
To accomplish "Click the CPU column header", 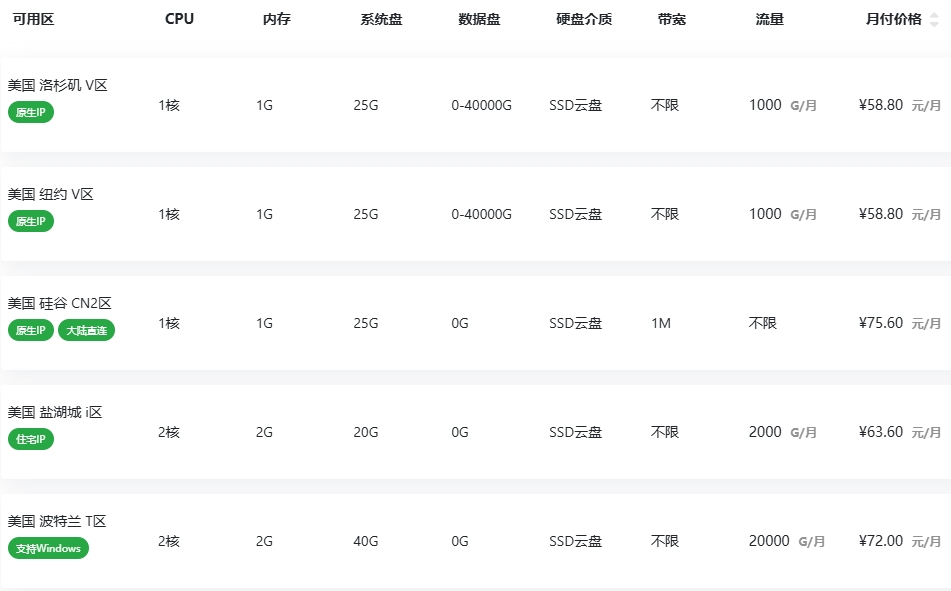I will [x=180, y=19].
